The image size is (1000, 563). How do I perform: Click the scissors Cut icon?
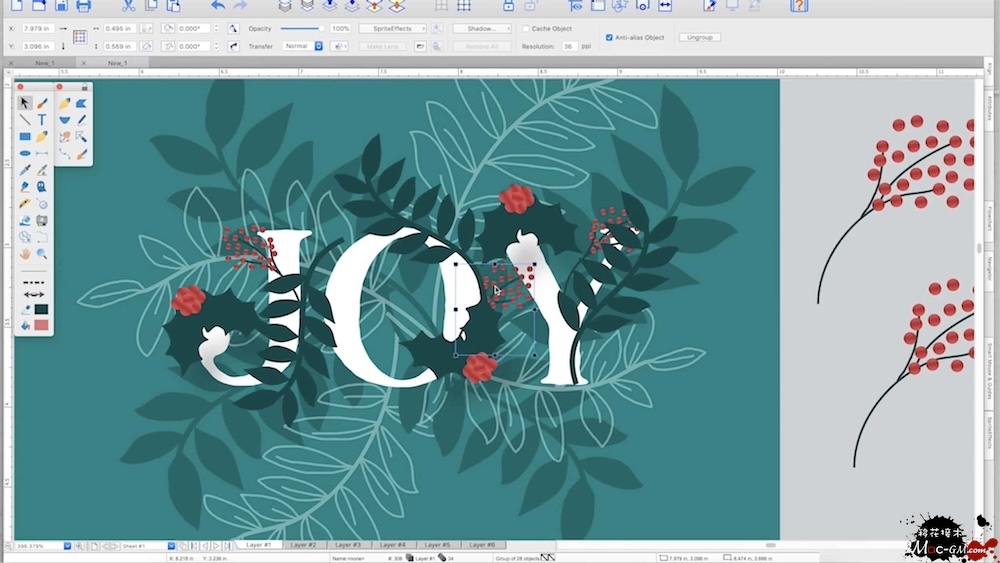tap(128, 6)
